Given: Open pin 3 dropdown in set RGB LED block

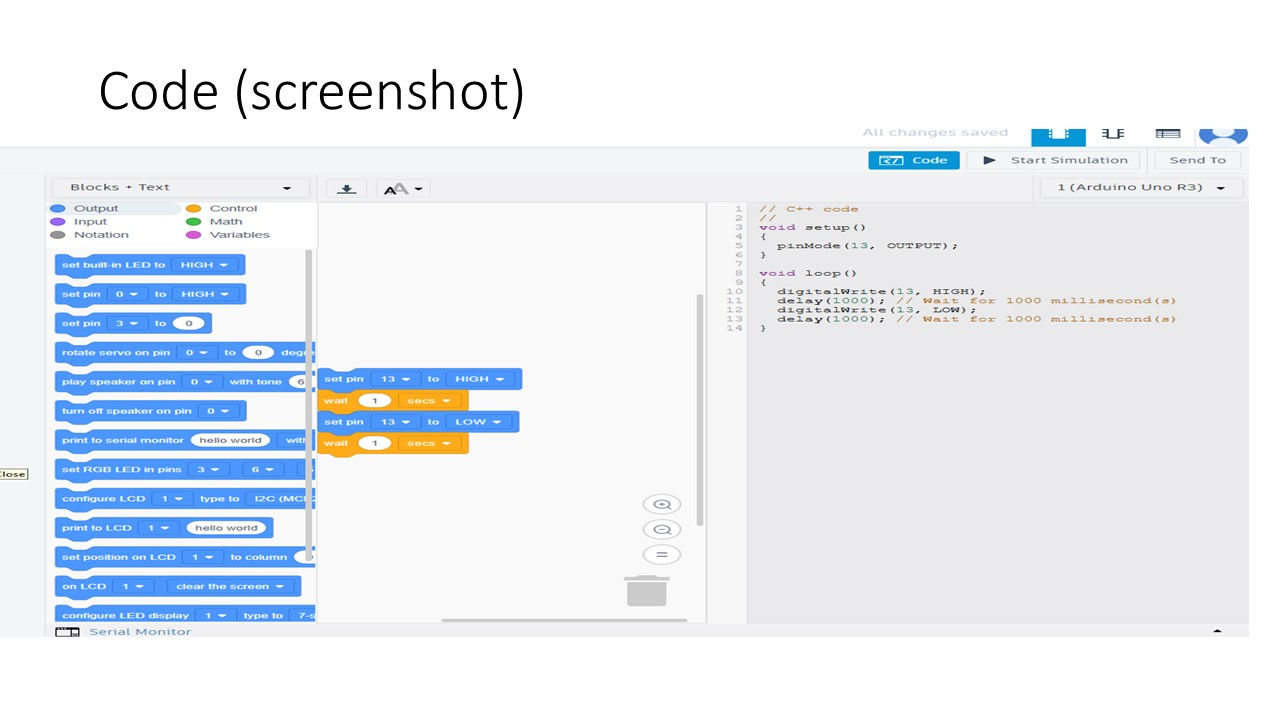Looking at the screenshot, I should coord(210,469).
